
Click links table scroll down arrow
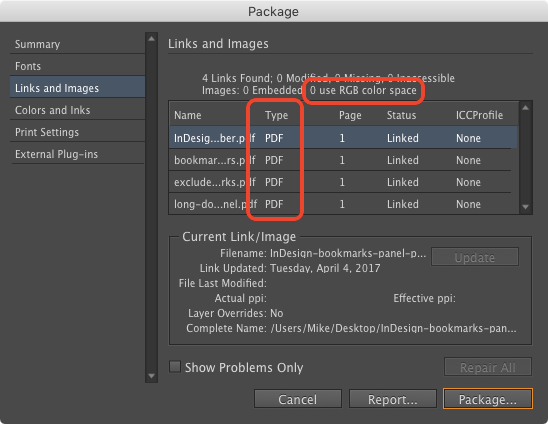point(525,207)
